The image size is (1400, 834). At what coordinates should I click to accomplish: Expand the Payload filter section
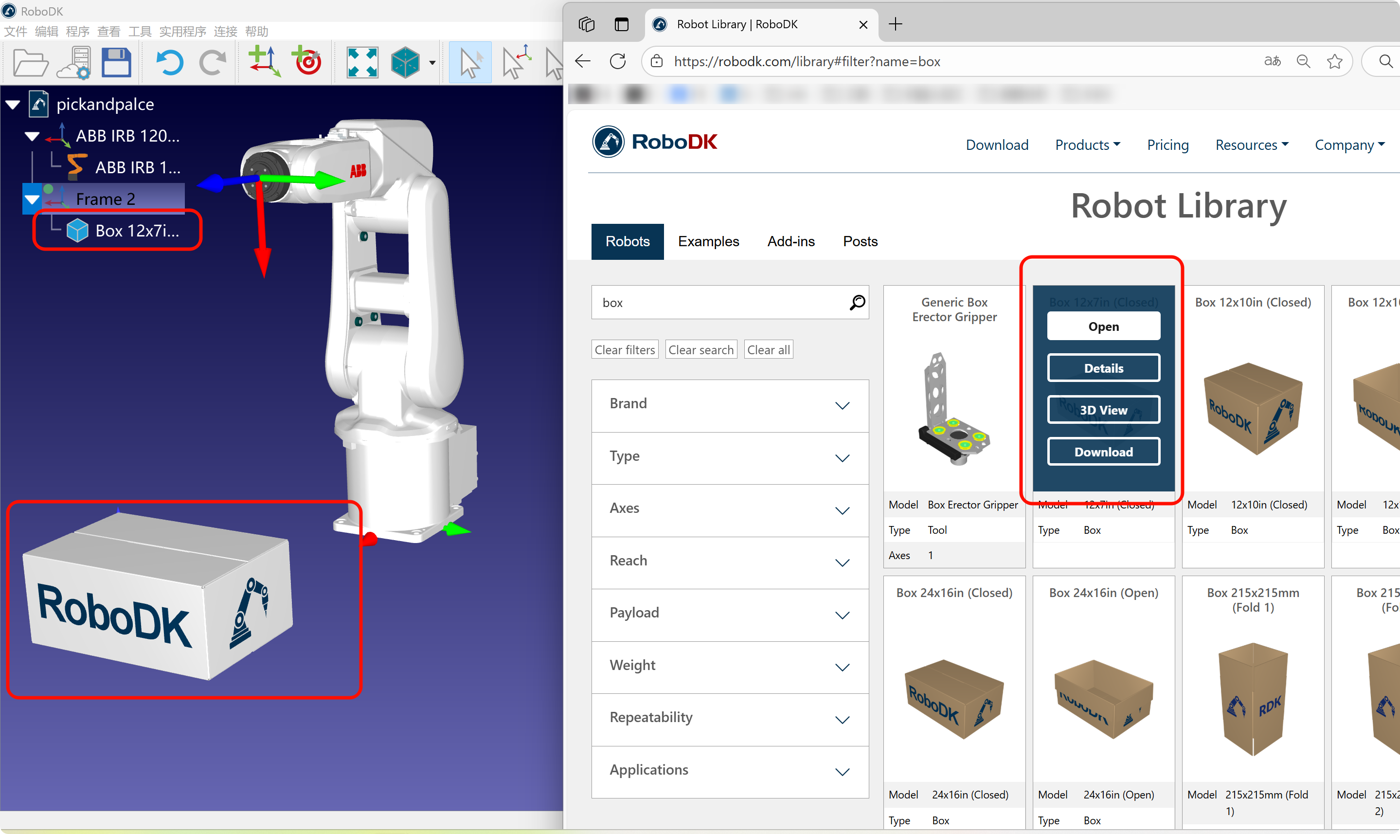click(x=730, y=614)
